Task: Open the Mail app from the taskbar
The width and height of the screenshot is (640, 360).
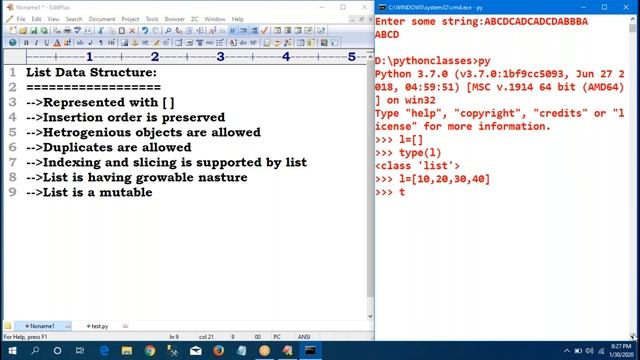Action: [196, 351]
